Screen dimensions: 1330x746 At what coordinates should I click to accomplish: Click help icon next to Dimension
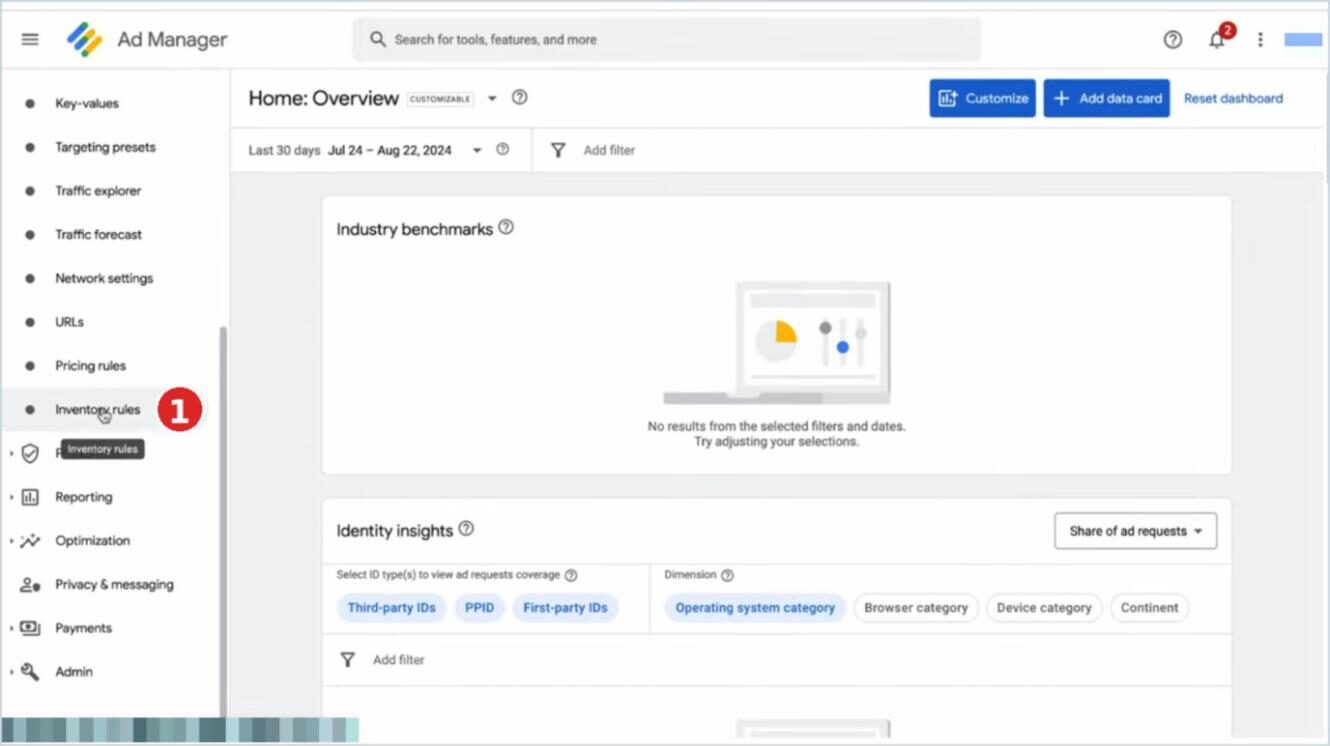(727, 576)
